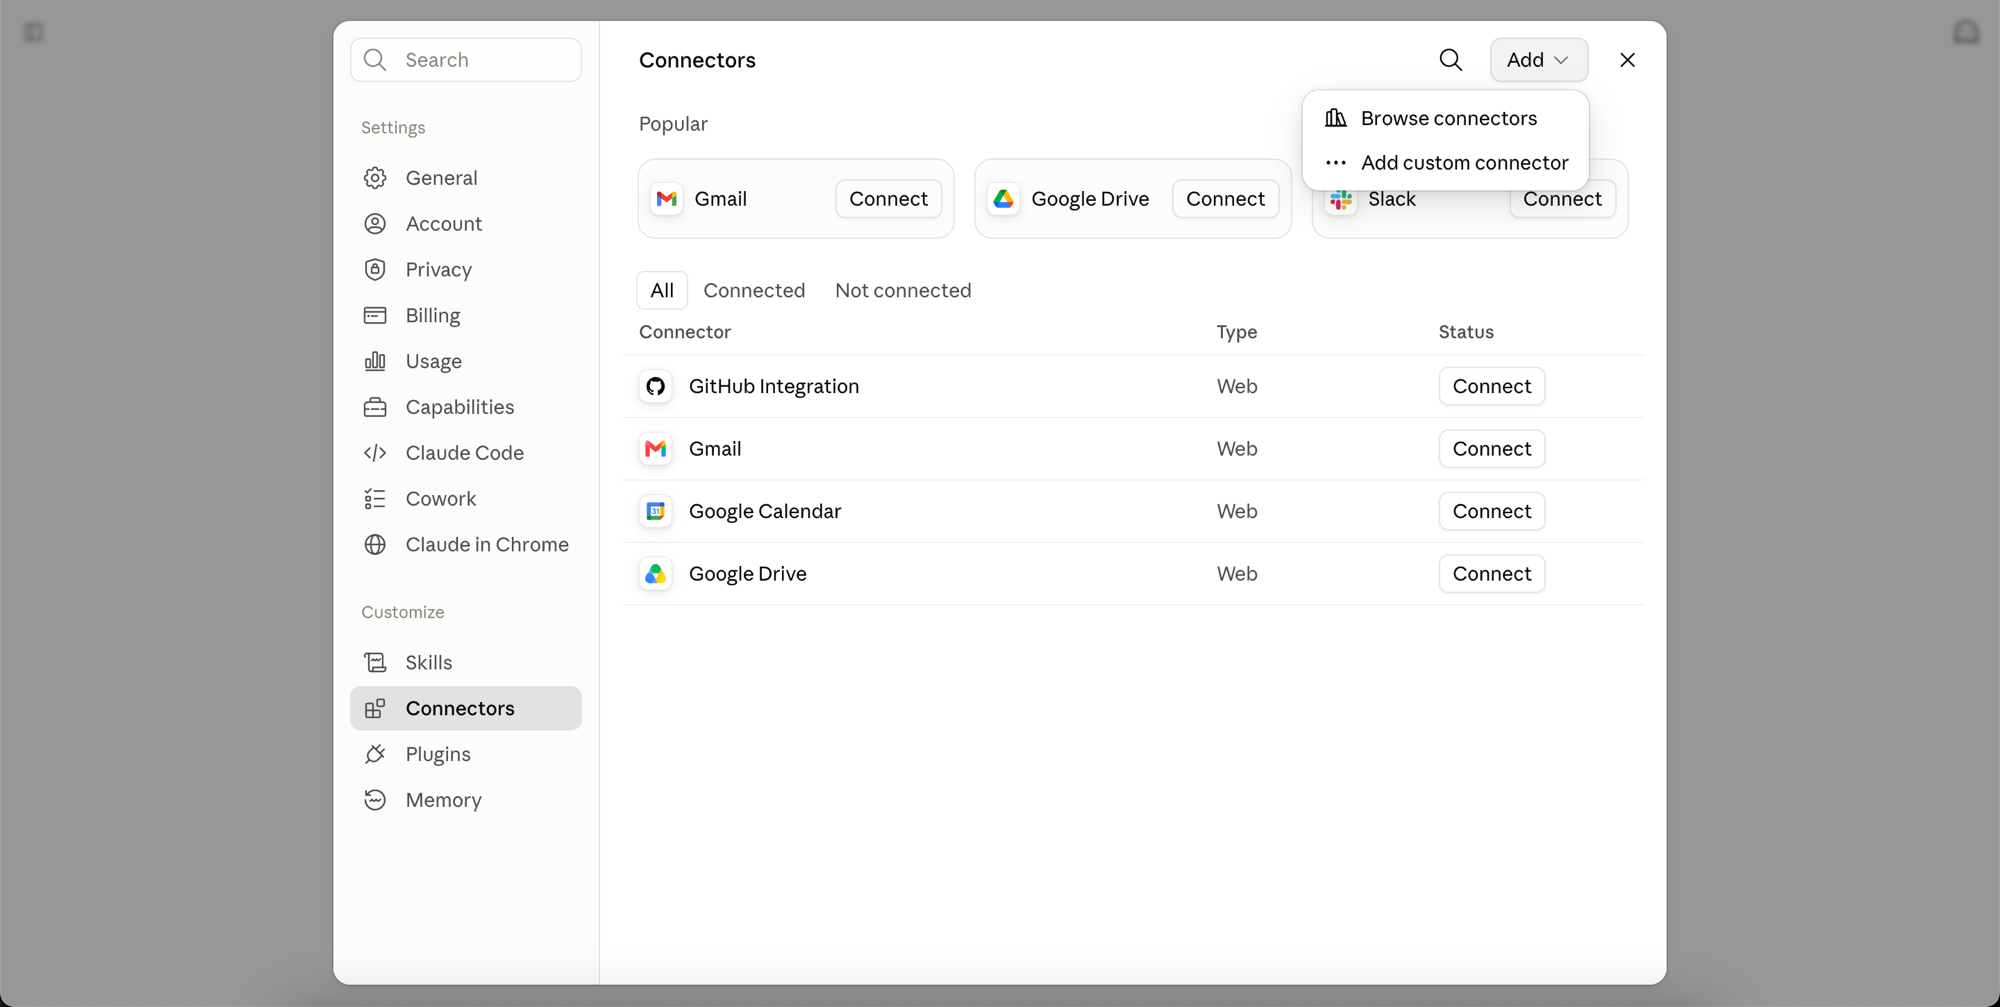Click the Google Calendar name
The image size is (2000, 1007).
[765, 511]
